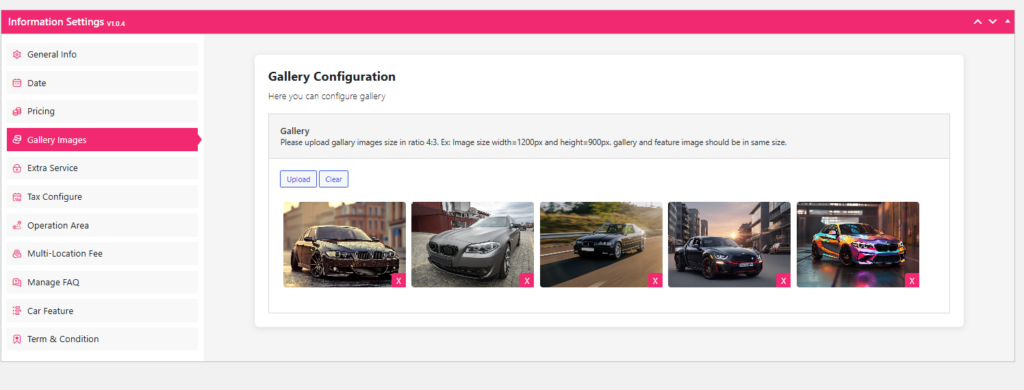Click the Gallery section label
1024x390 pixels.
click(295, 131)
